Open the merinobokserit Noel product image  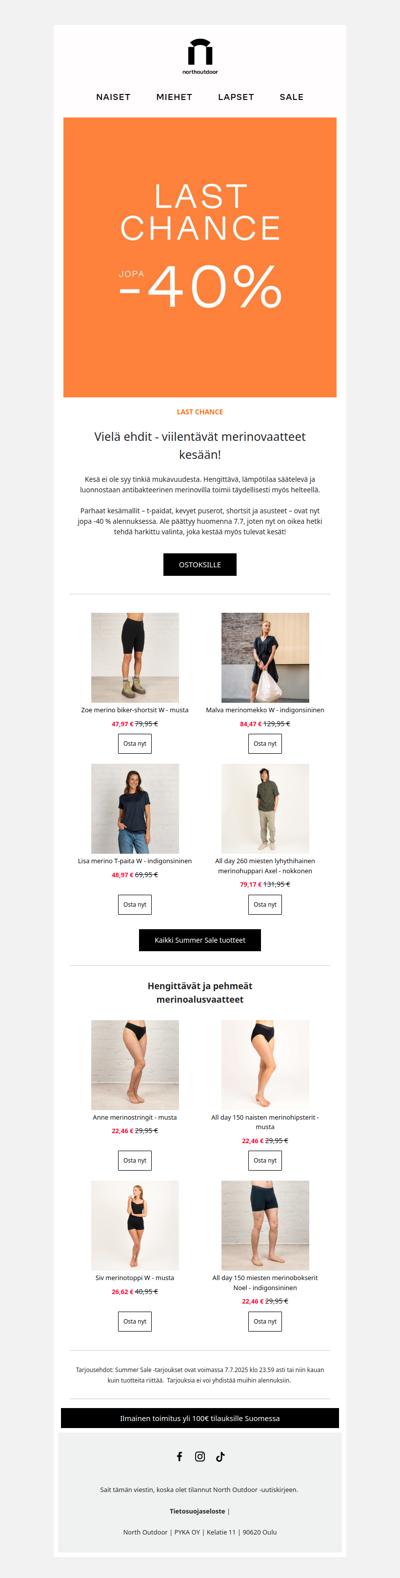point(265,1225)
